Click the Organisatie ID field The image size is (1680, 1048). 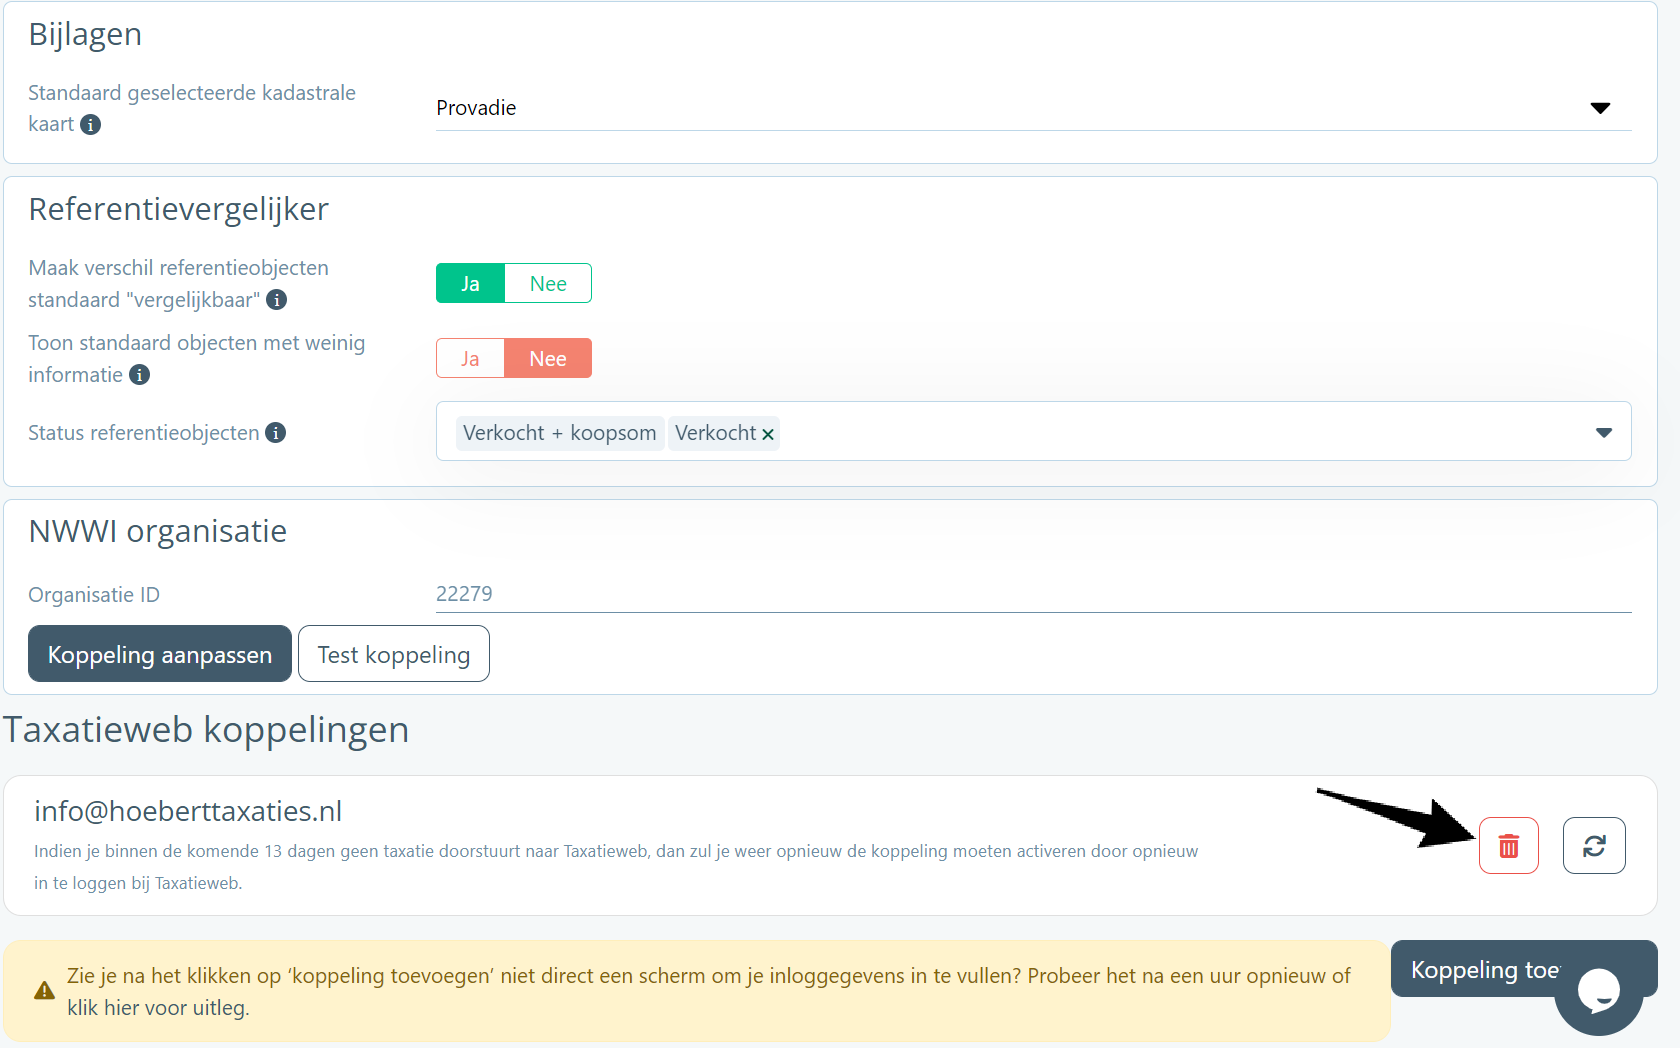[x=1033, y=594]
